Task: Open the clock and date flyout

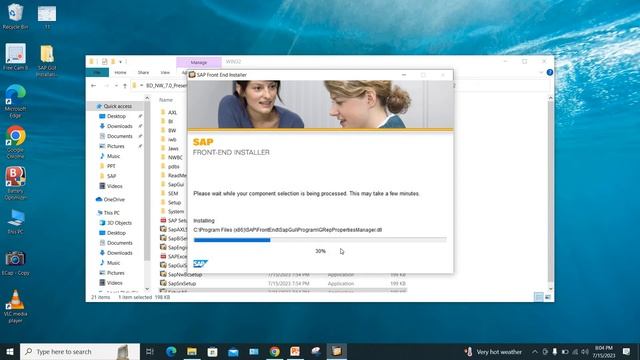Action: (x=604, y=351)
